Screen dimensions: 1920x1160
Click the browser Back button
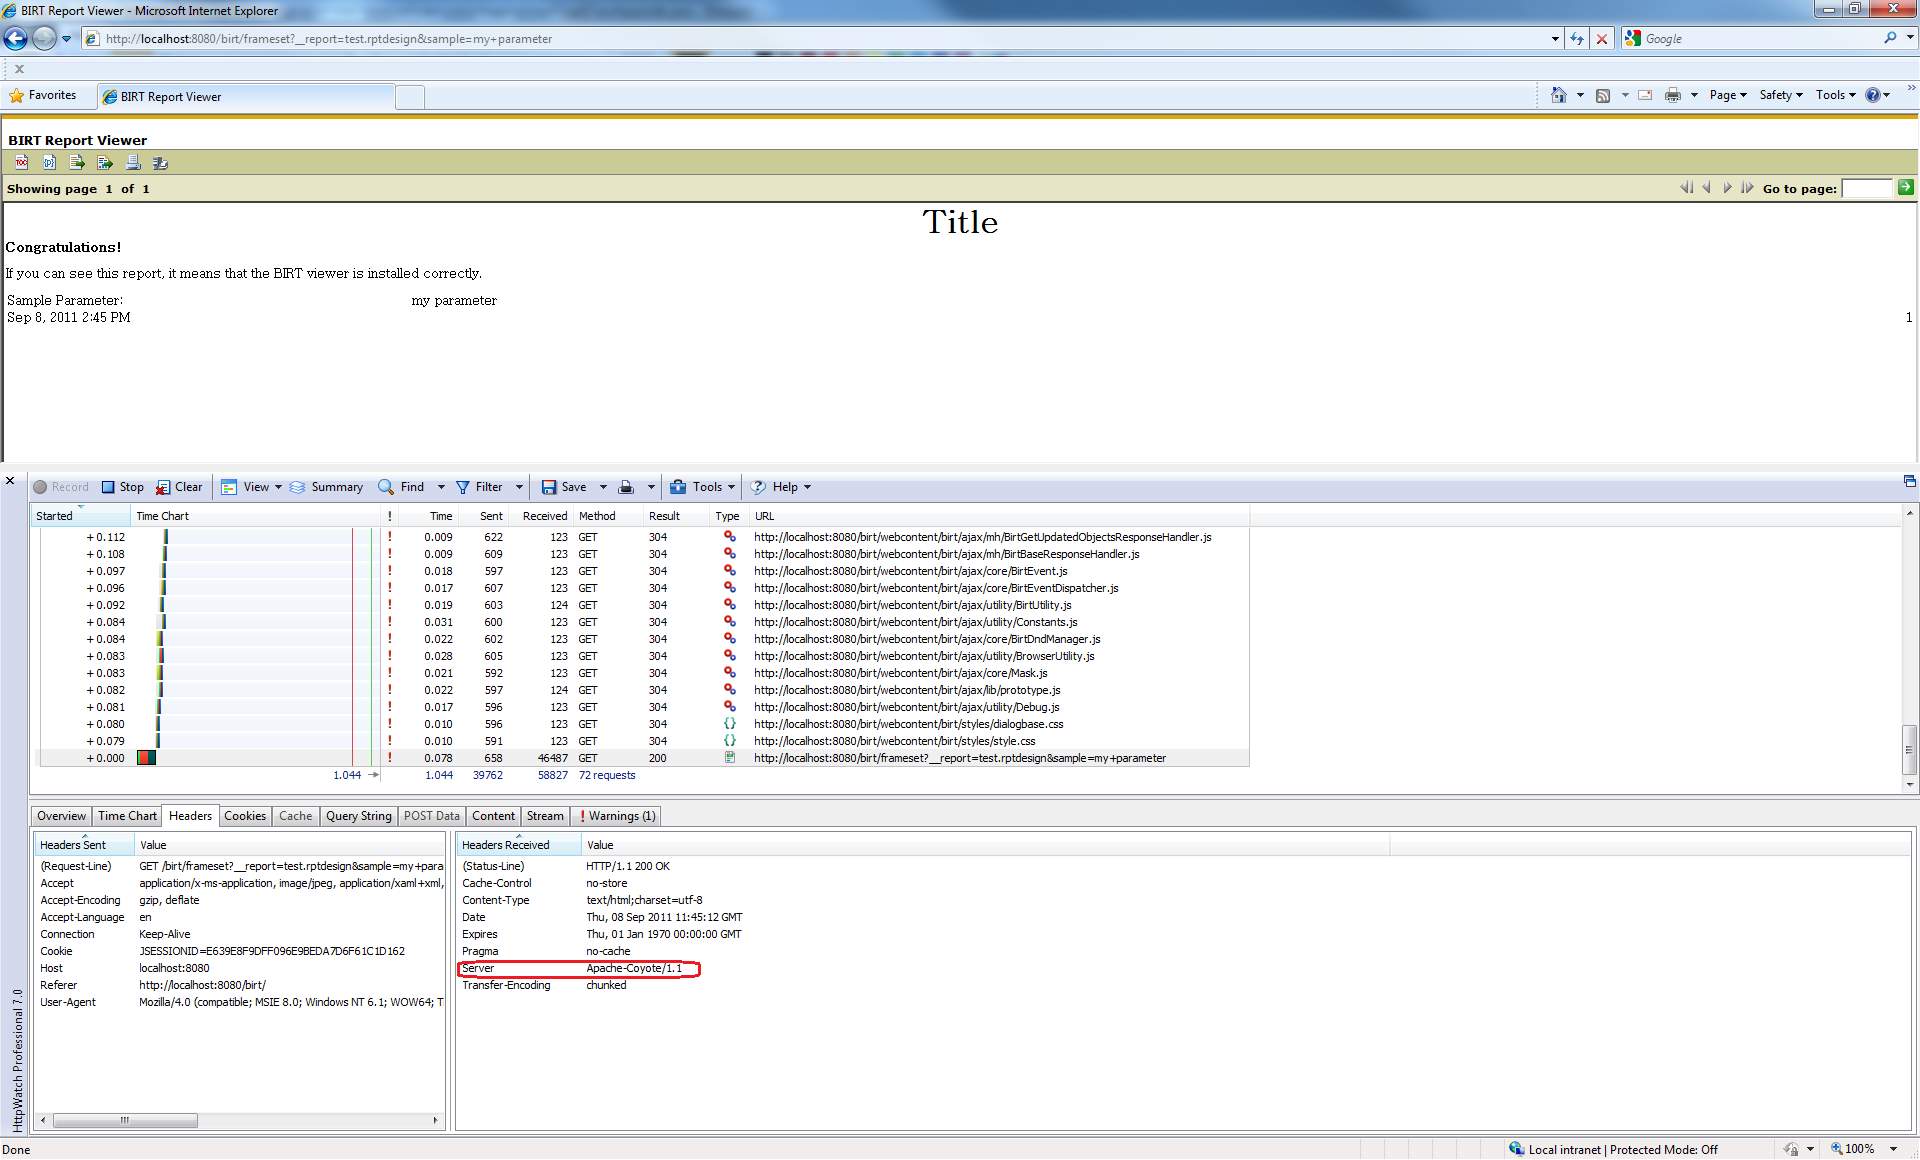click(15, 38)
